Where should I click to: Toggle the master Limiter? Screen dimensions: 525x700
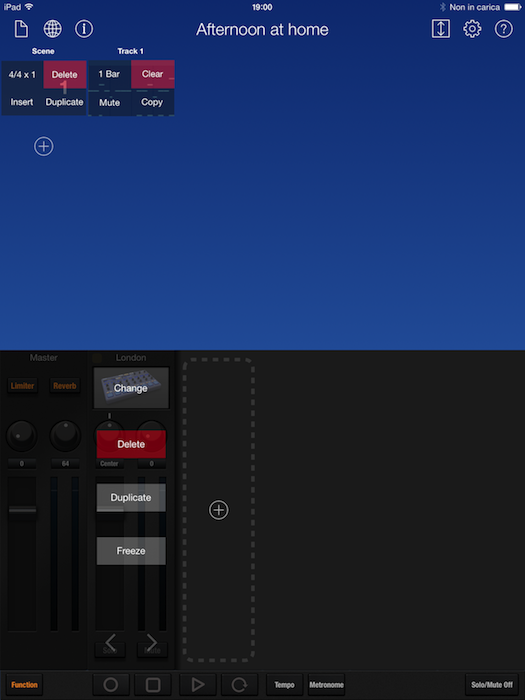[x=22, y=386]
